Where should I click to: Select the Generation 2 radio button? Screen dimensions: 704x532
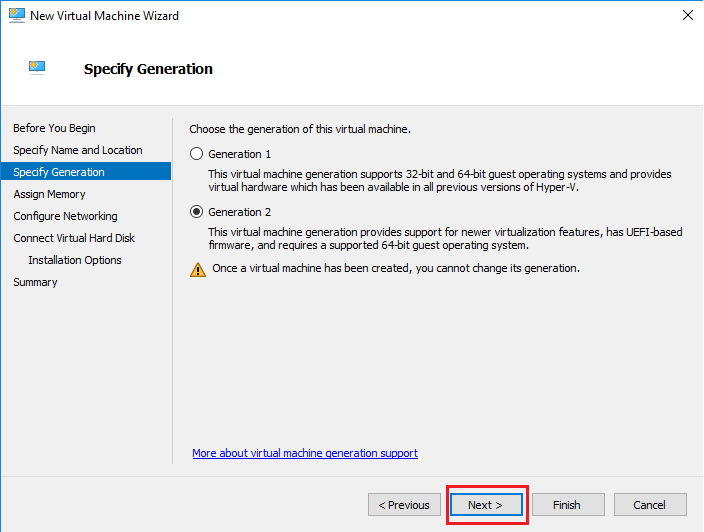pyautogui.click(x=196, y=212)
